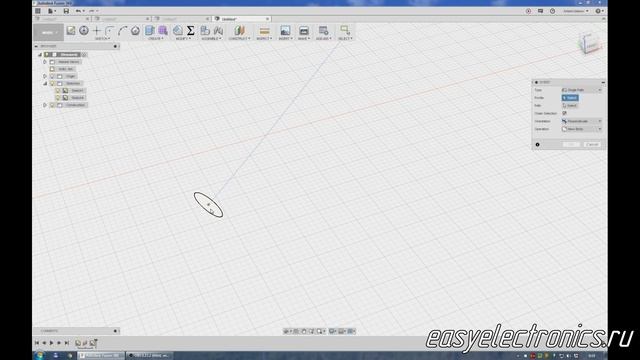Click the info icon in Sweep dialog
Screen dimensions: 640x360
pos(538,144)
